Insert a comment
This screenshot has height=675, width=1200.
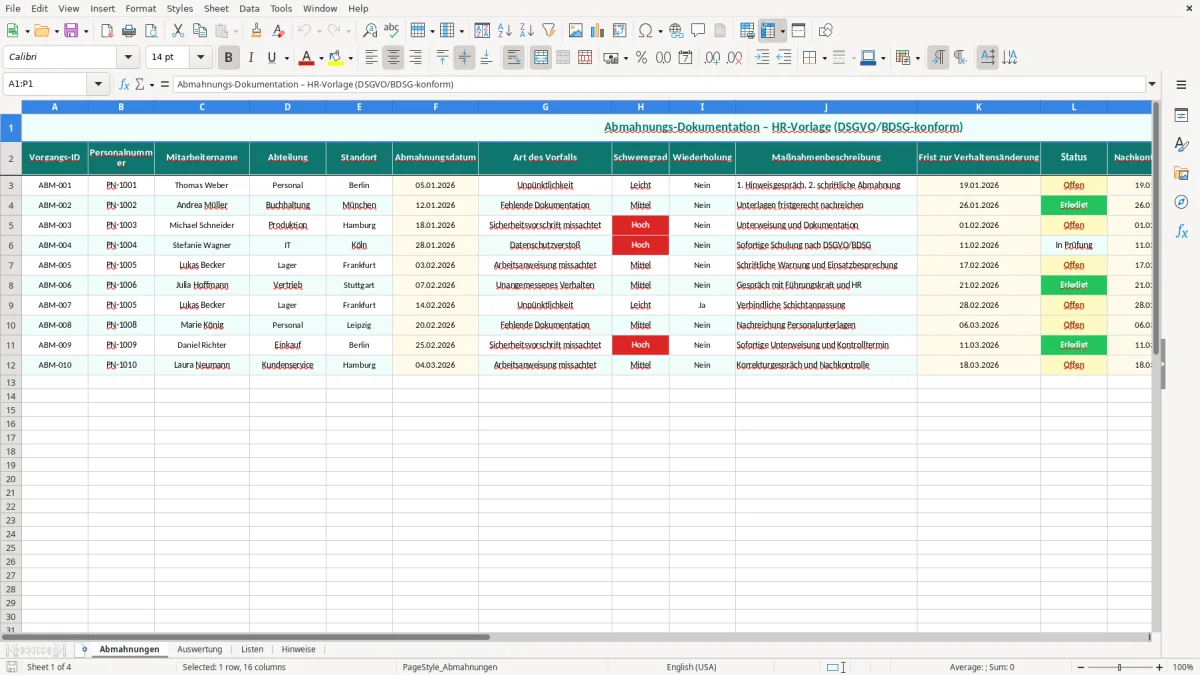pyautogui.click(x=698, y=31)
